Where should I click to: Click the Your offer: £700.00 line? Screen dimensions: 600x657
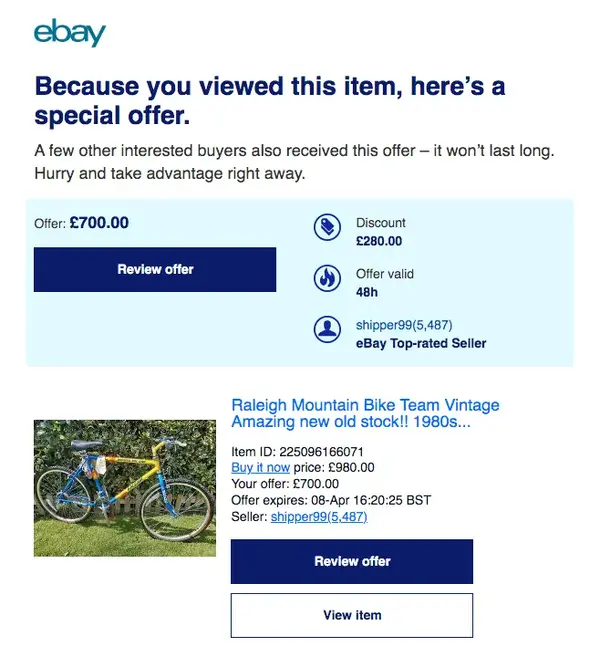[x=285, y=484]
